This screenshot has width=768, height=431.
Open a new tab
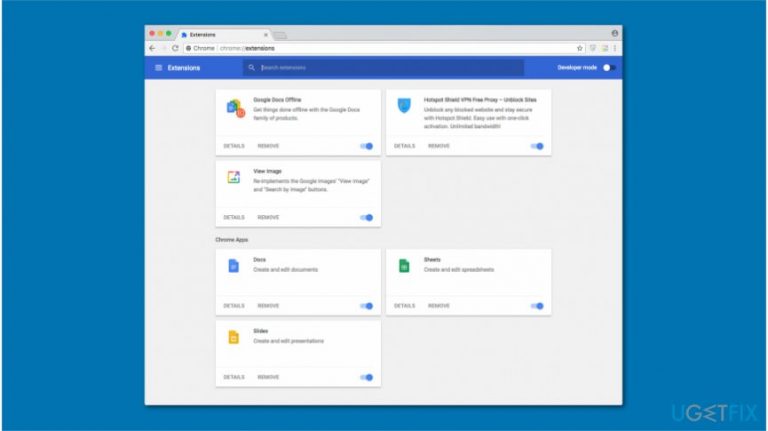coord(280,35)
